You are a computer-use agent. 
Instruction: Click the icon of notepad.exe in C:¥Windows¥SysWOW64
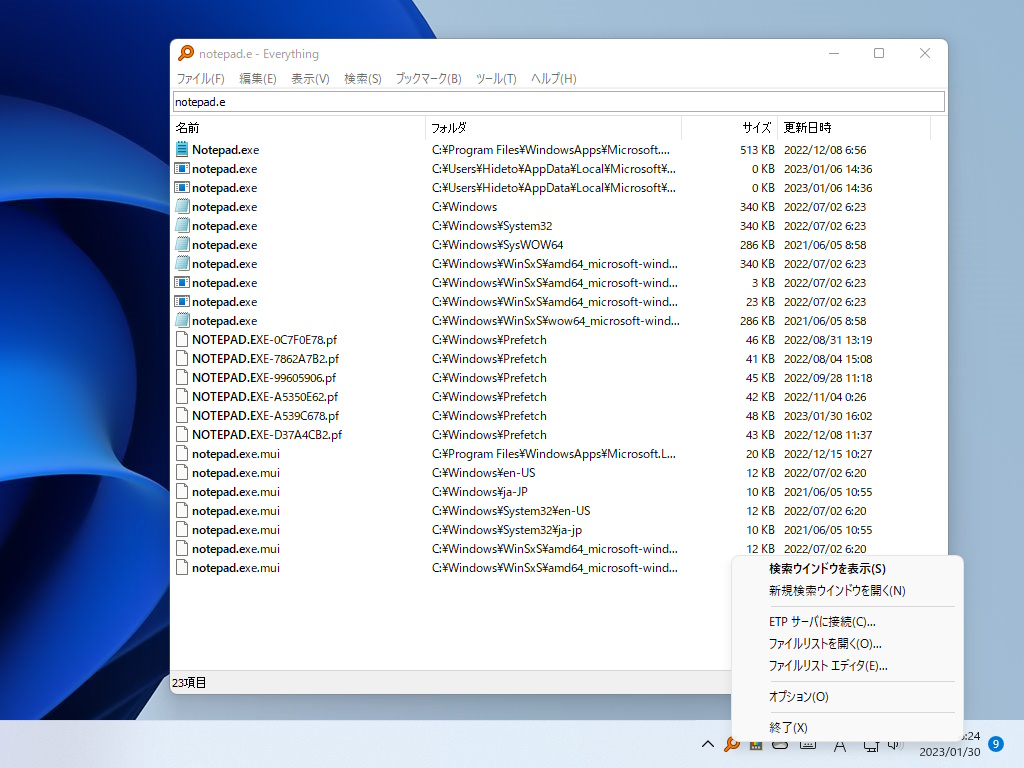tap(182, 244)
